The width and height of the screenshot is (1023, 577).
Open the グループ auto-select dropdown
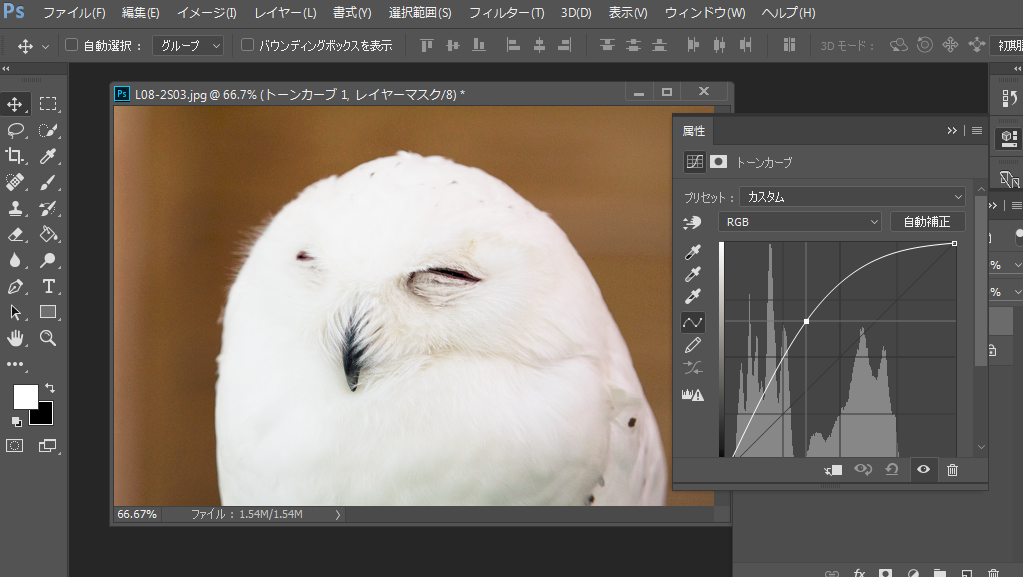188,45
